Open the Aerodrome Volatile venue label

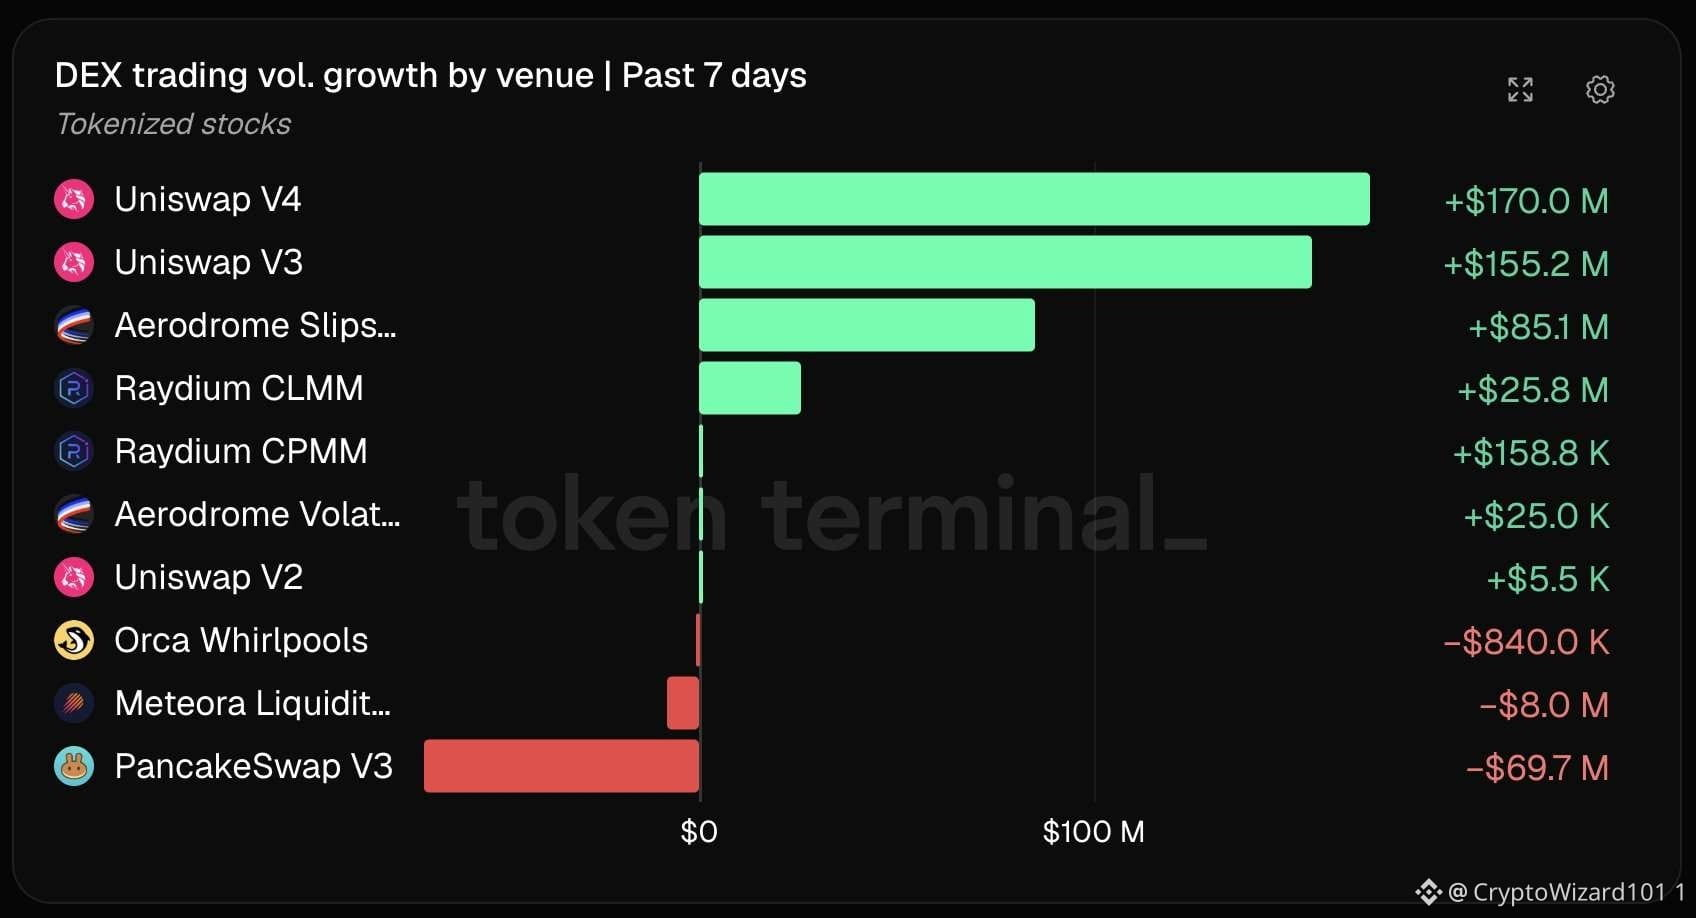257,514
